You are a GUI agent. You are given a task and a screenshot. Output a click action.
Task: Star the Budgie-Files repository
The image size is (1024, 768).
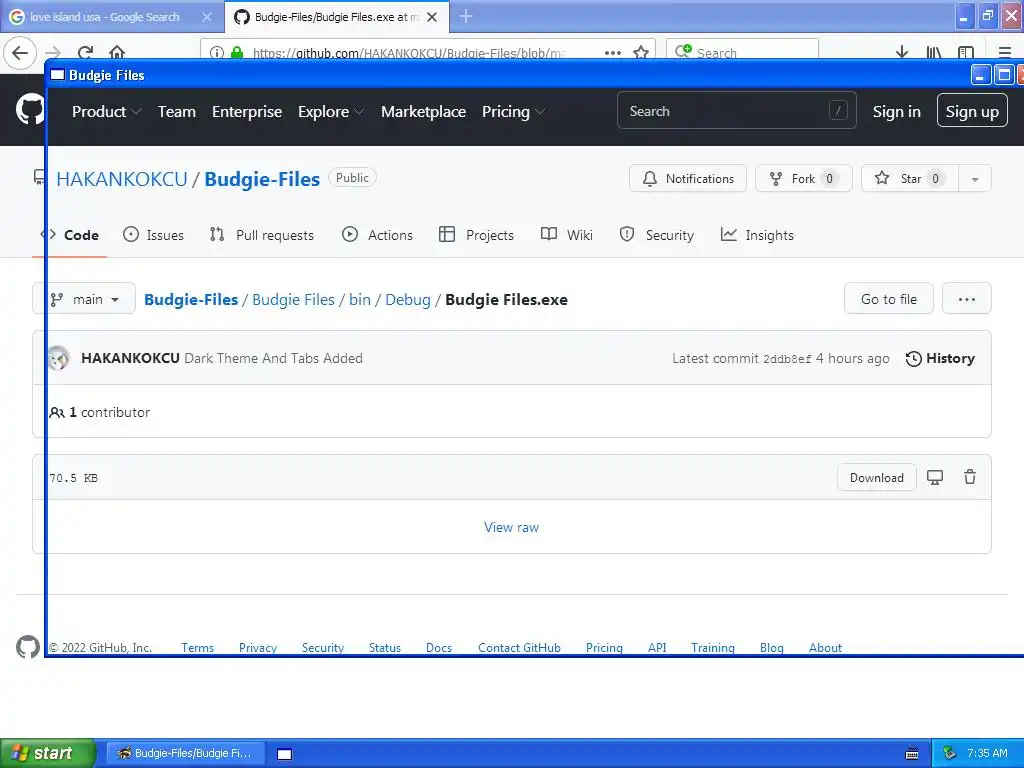point(910,179)
